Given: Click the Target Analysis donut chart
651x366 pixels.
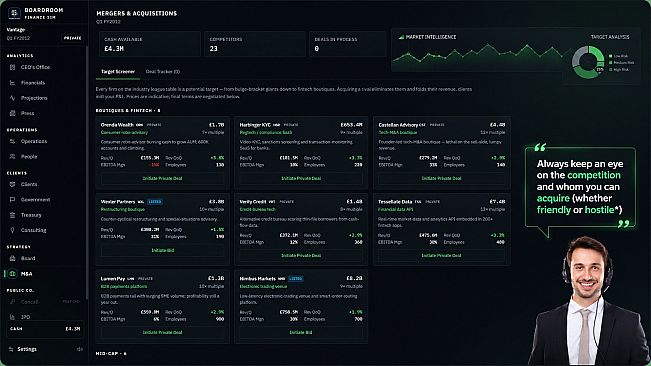Looking at the screenshot, I should pyautogui.click(x=588, y=62).
